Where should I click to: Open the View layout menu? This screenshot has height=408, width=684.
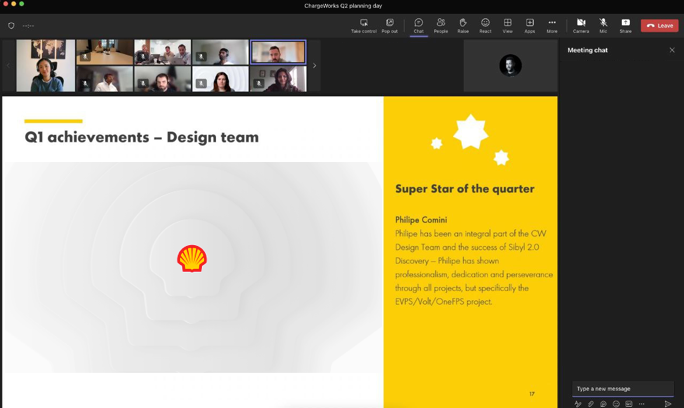click(507, 25)
